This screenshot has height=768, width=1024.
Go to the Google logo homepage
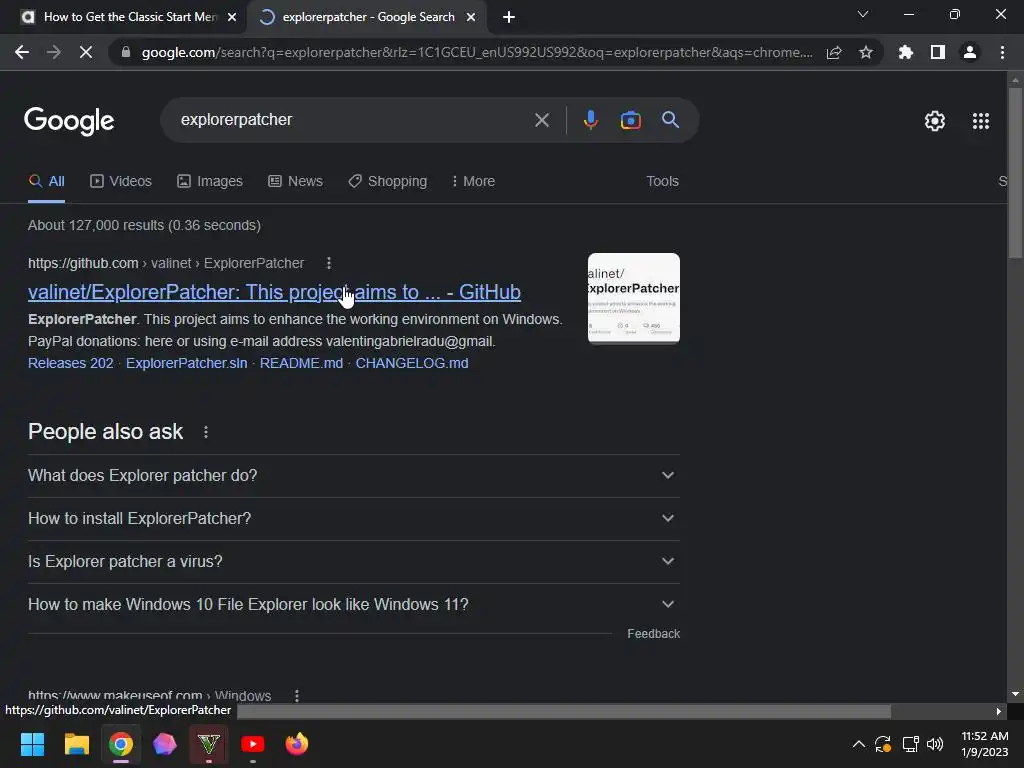coord(69,121)
